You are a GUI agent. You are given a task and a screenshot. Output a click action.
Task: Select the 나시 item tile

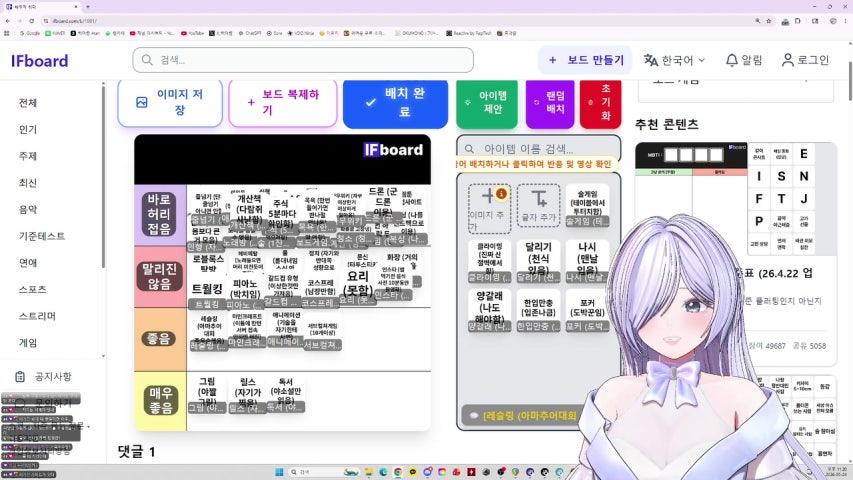pyautogui.click(x=587, y=262)
